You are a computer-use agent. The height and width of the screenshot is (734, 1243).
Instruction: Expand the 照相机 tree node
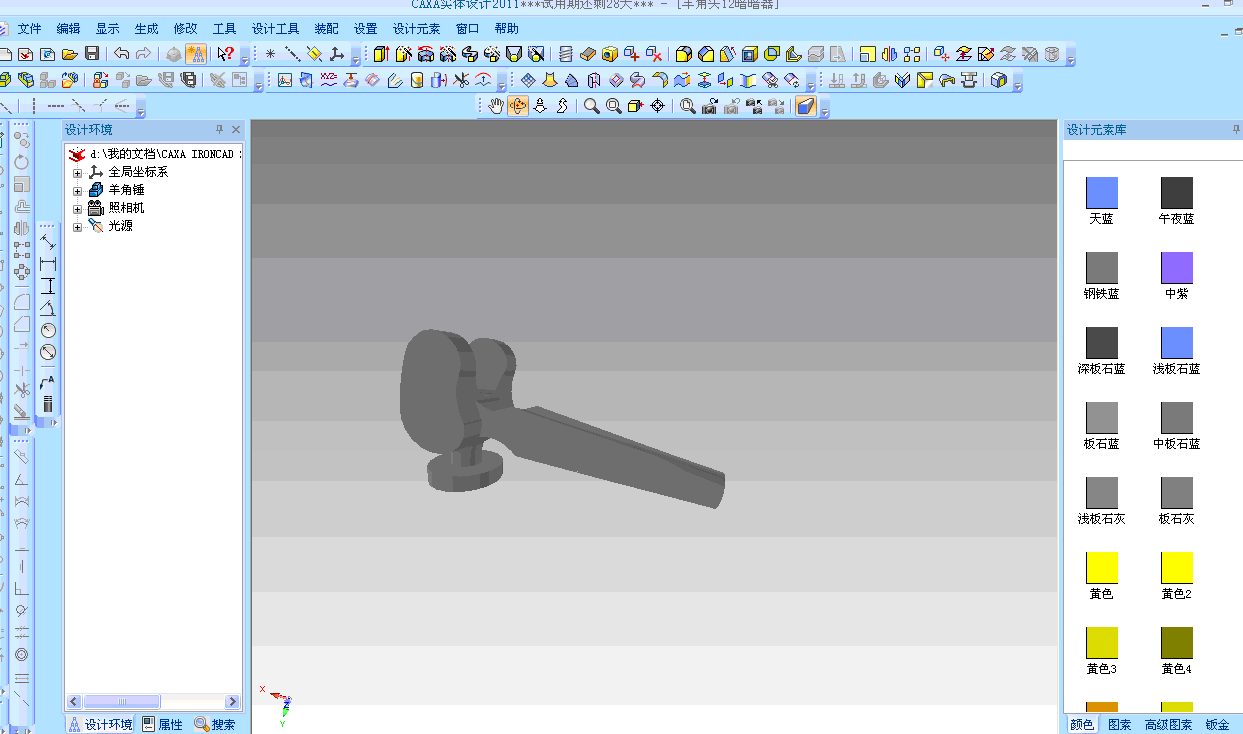(x=77, y=208)
